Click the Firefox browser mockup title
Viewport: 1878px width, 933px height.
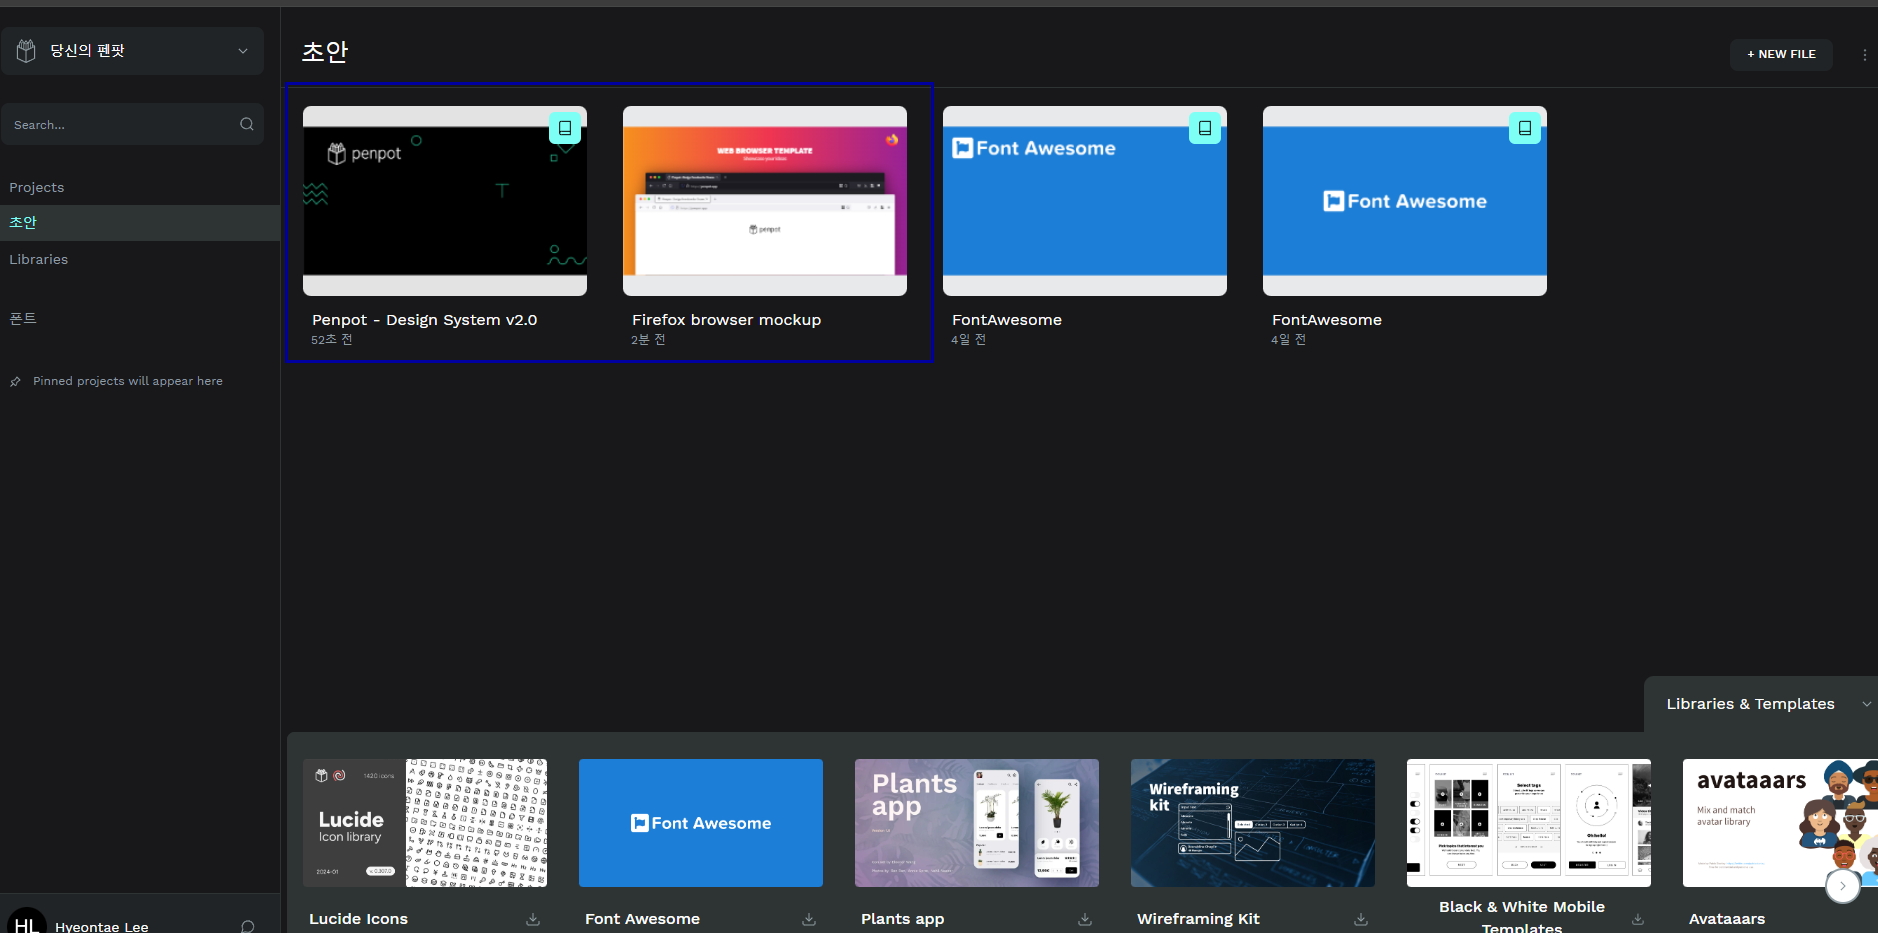727,320
